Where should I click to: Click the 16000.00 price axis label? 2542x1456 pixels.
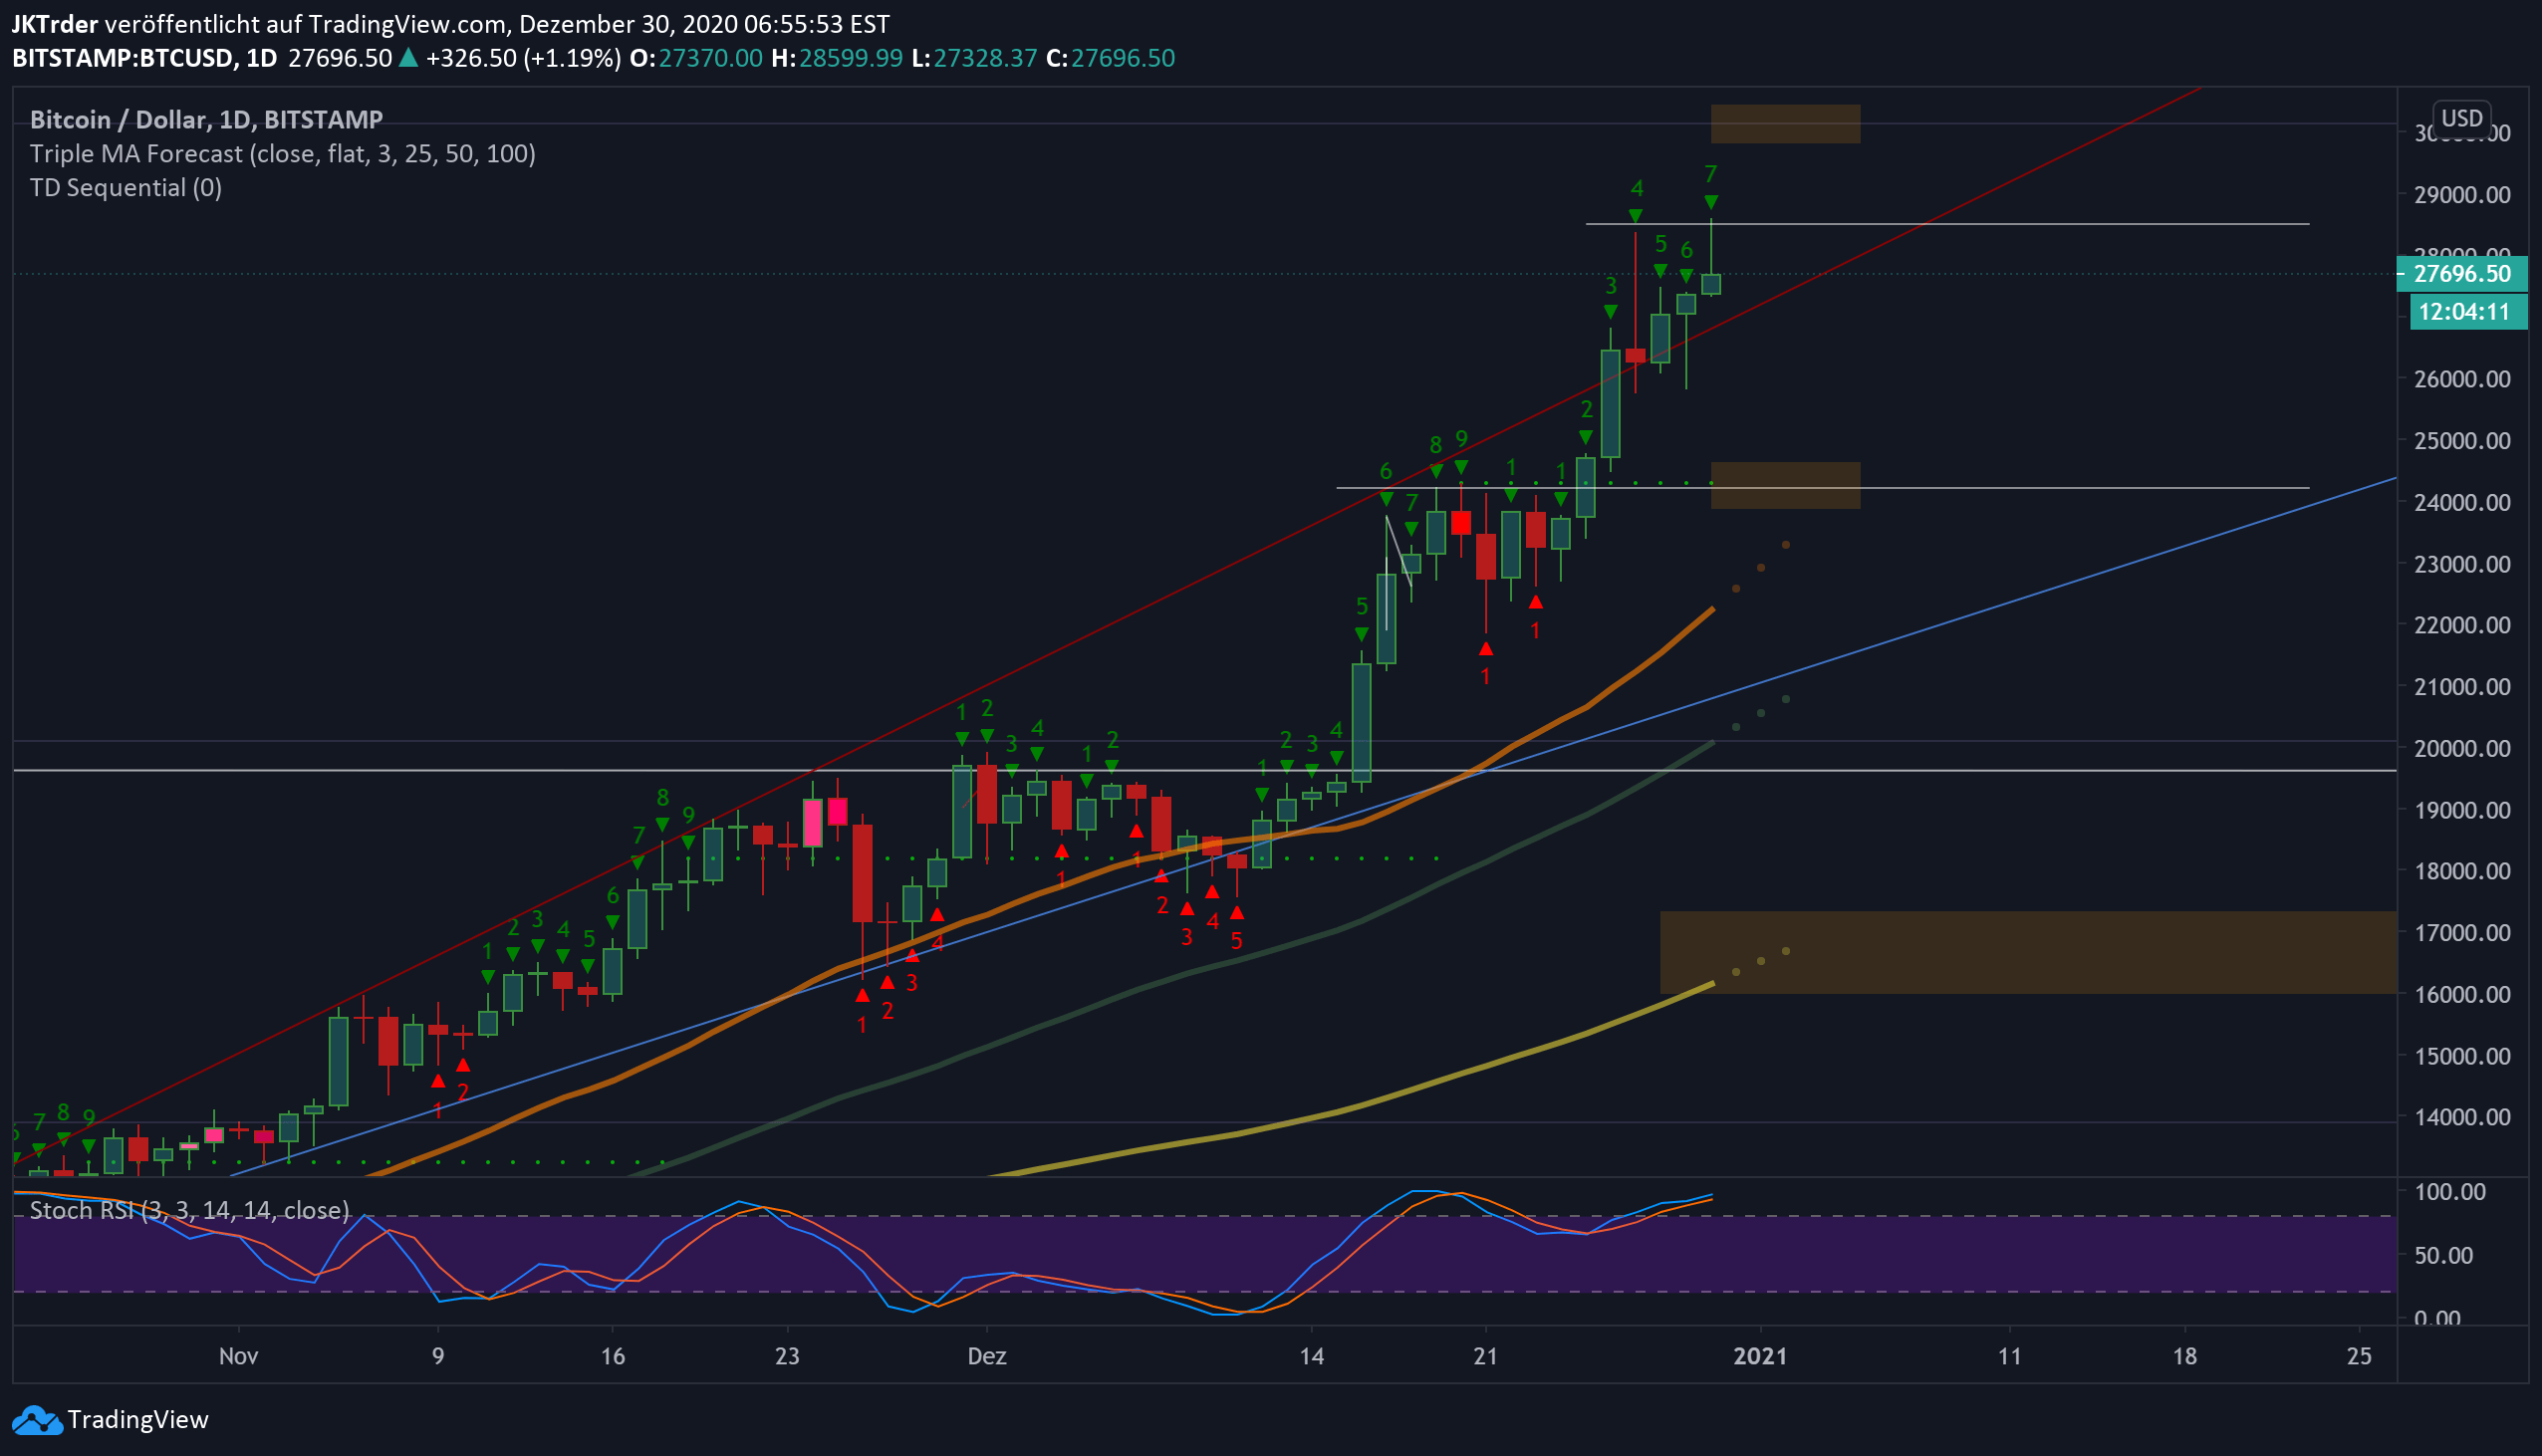(2462, 995)
